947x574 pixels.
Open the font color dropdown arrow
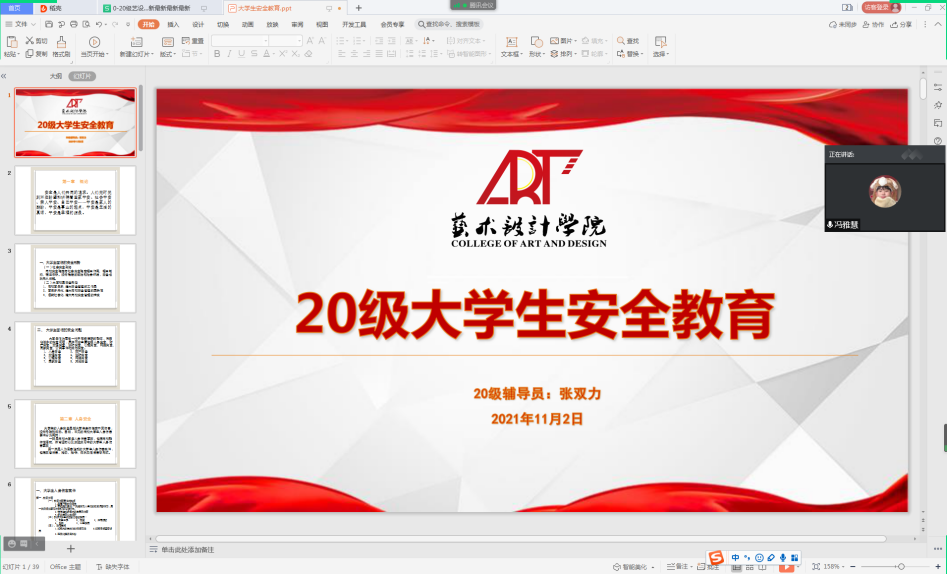click(x=274, y=54)
